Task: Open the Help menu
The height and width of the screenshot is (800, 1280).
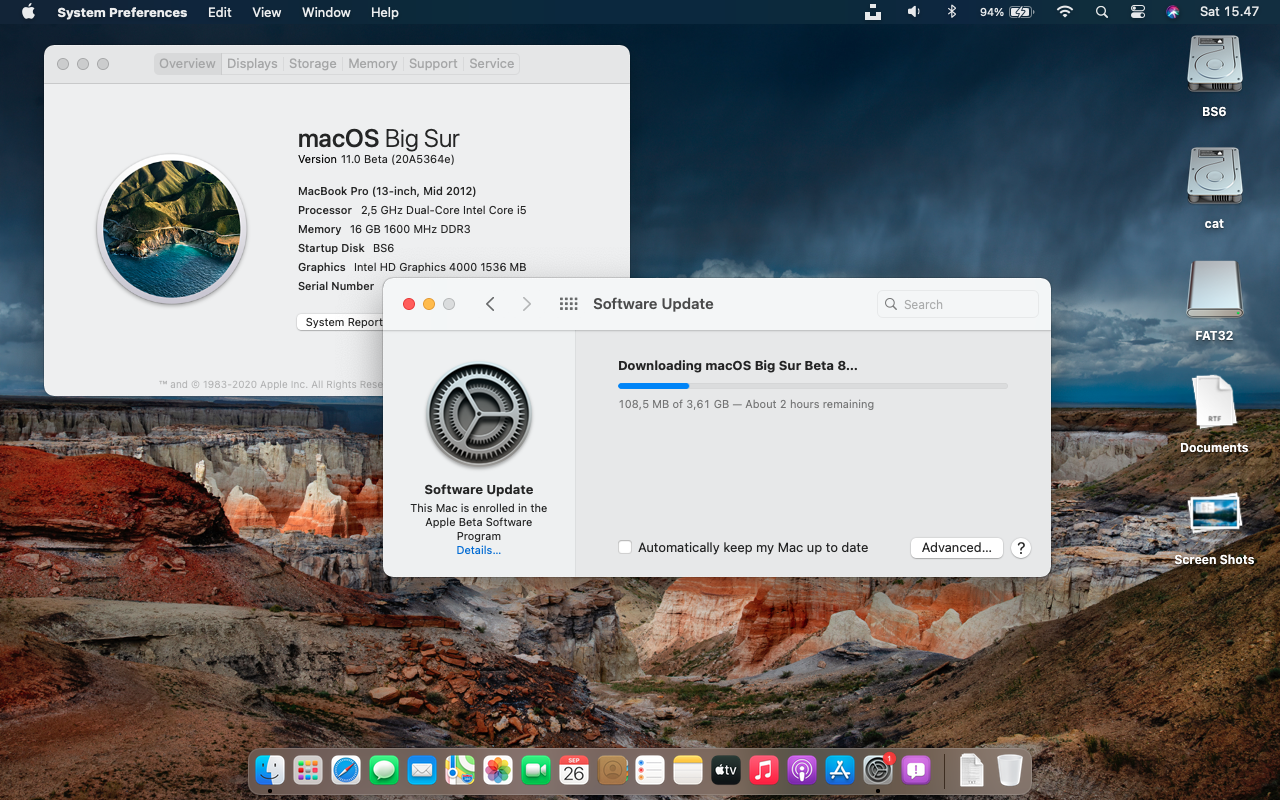Action: pos(385,12)
